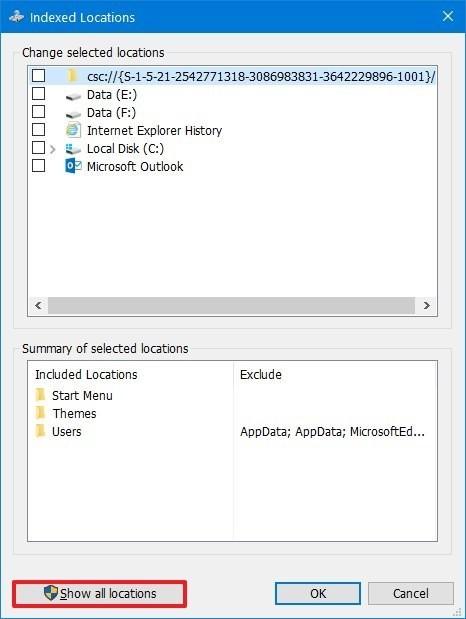
Task: Select the Local Disk (C:) drive icon
Action: (x=73, y=148)
